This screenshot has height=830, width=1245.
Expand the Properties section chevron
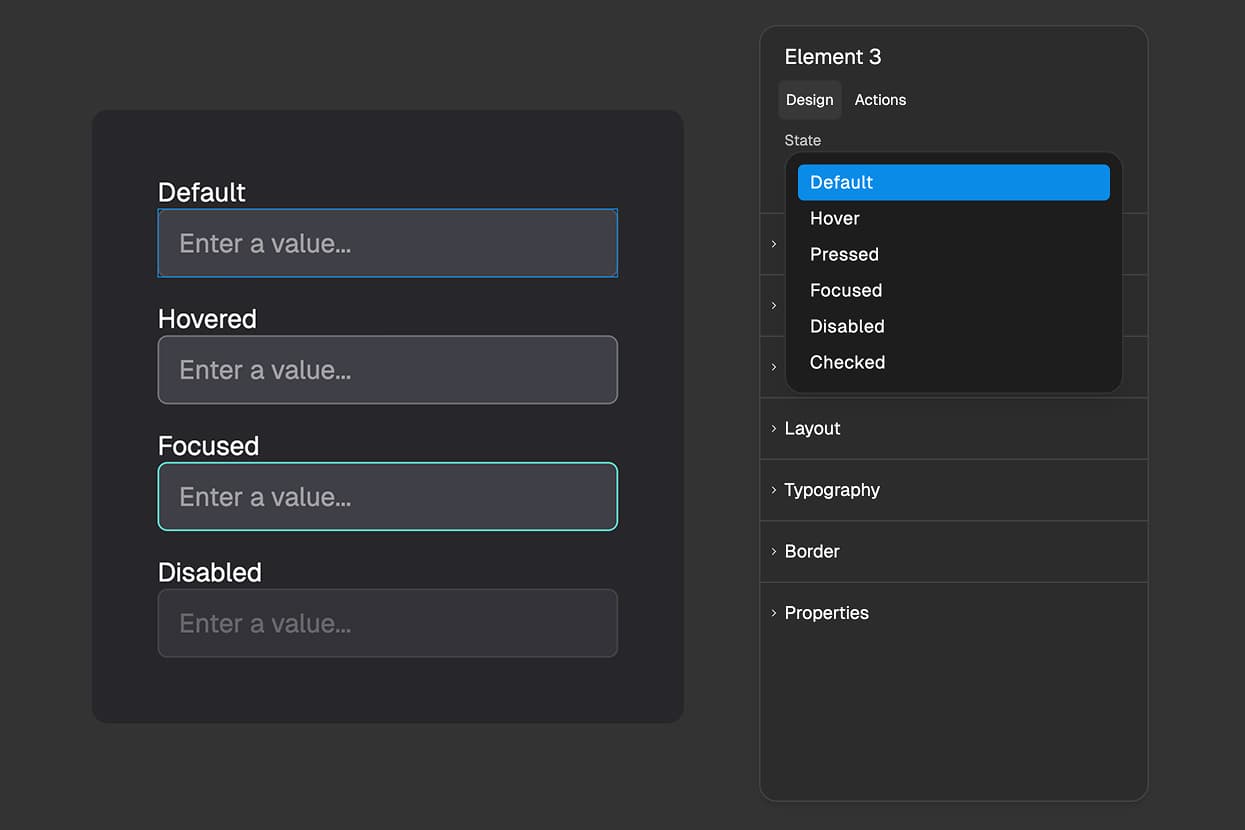point(772,612)
